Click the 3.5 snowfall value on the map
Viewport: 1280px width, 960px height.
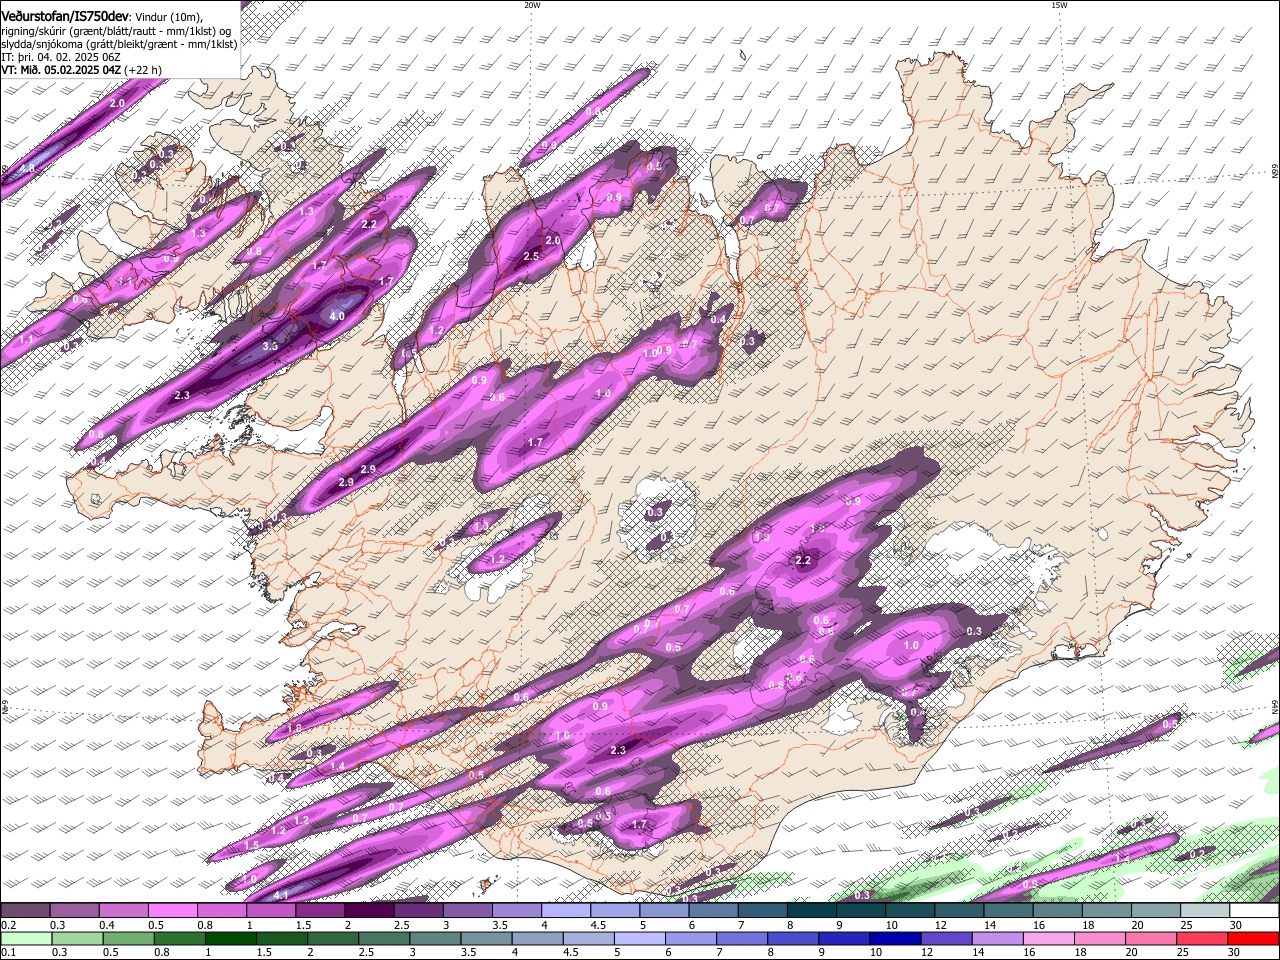tap(270, 346)
